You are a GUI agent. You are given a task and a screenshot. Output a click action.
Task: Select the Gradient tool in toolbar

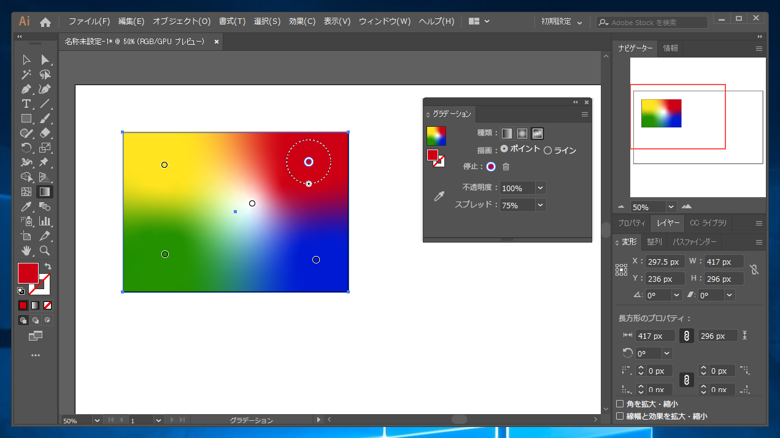[45, 192]
